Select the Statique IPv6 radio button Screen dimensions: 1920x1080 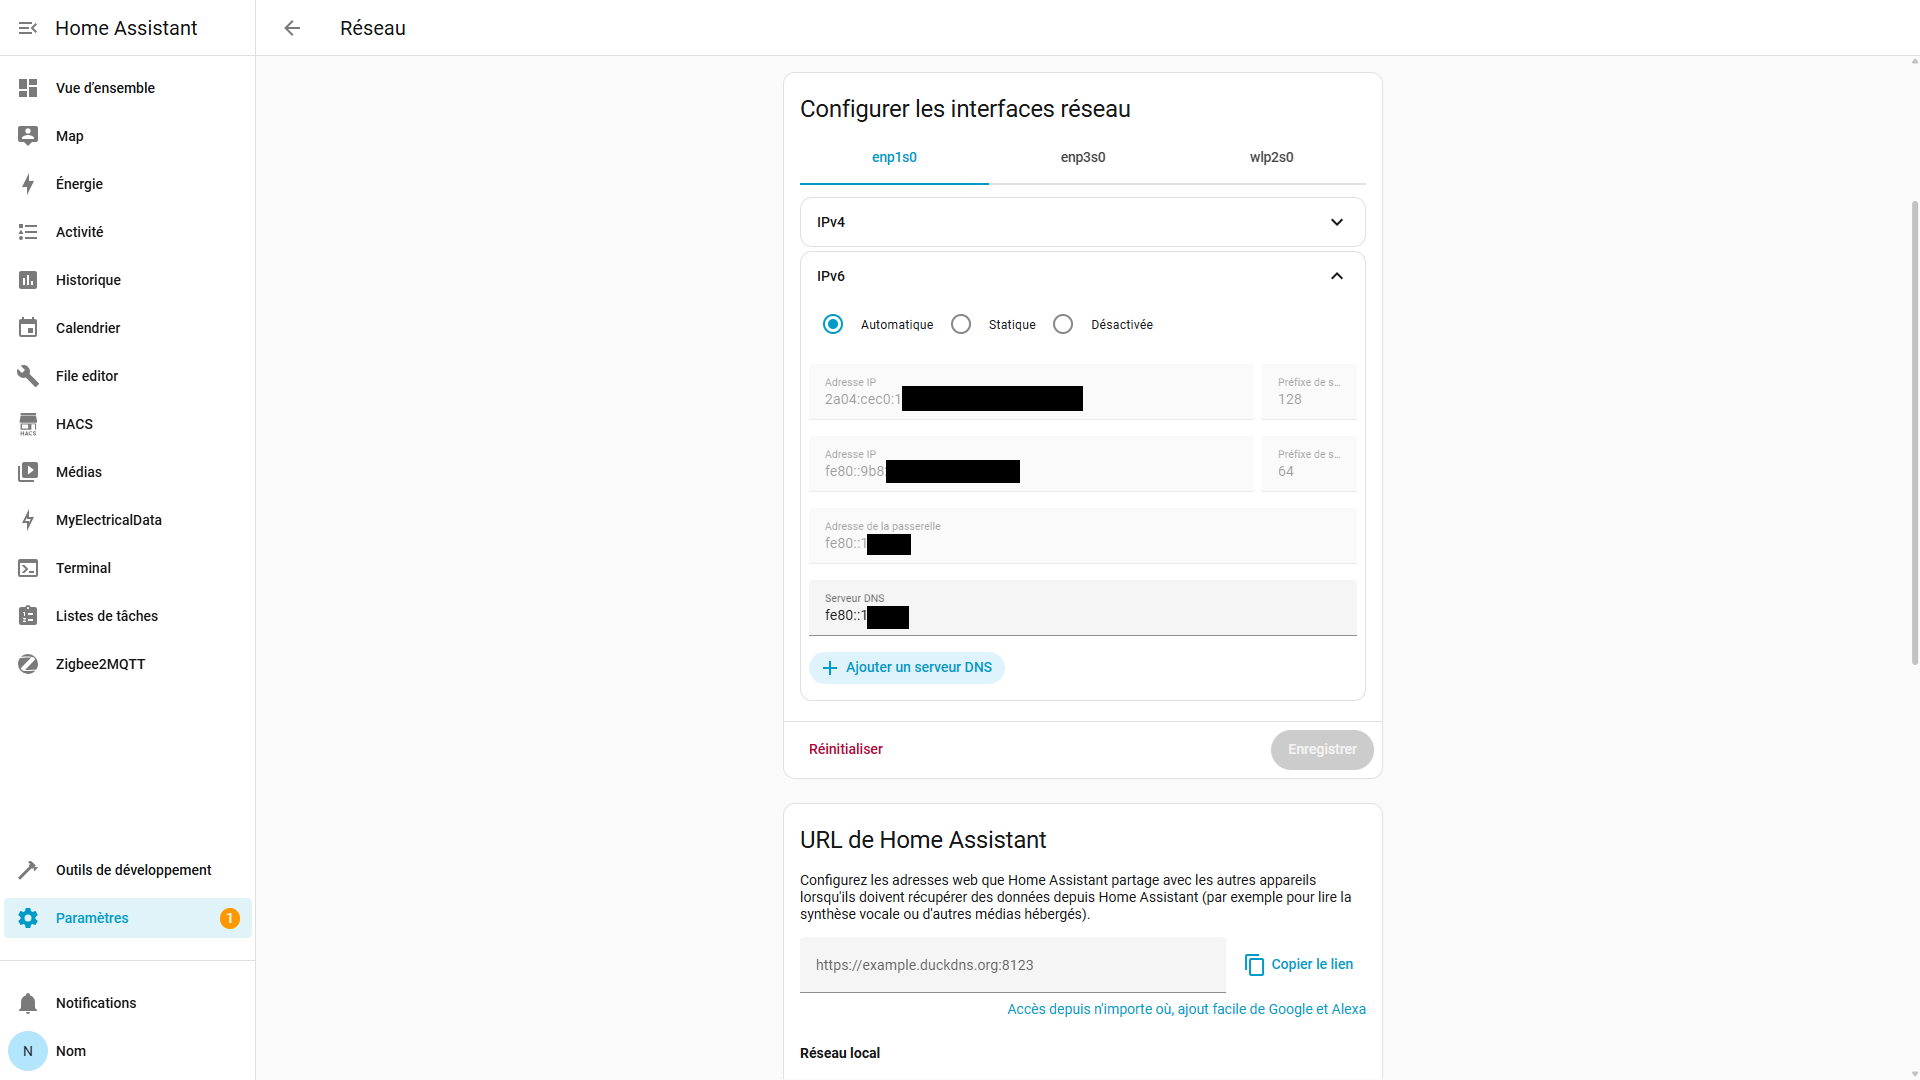961,324
